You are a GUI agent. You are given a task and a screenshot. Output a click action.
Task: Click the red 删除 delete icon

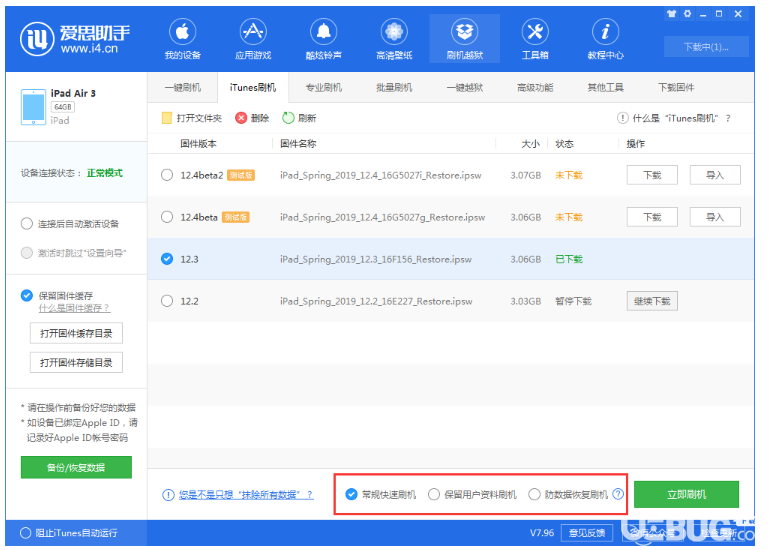click(241, 118)
